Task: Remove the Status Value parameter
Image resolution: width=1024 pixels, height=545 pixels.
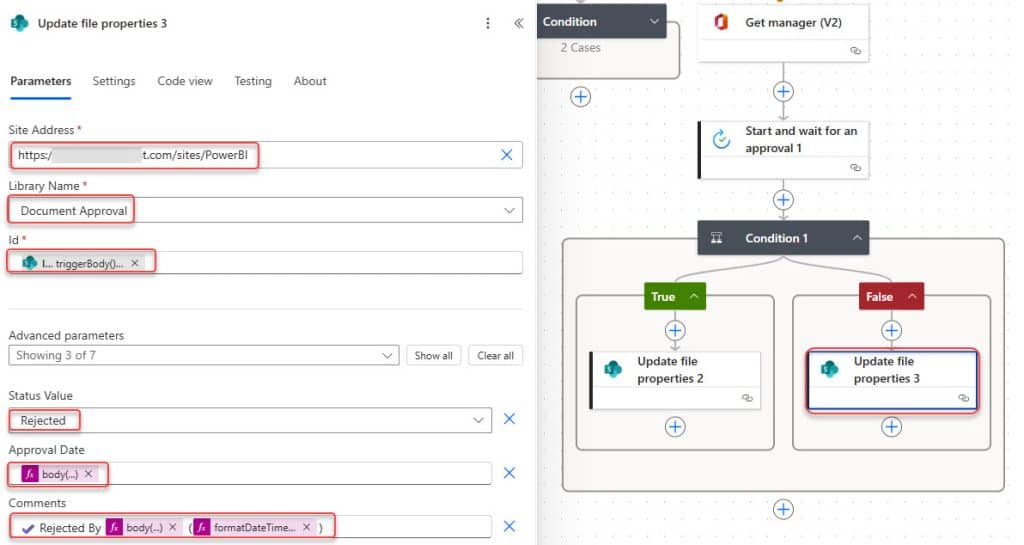Action: [x=509, y=418]
